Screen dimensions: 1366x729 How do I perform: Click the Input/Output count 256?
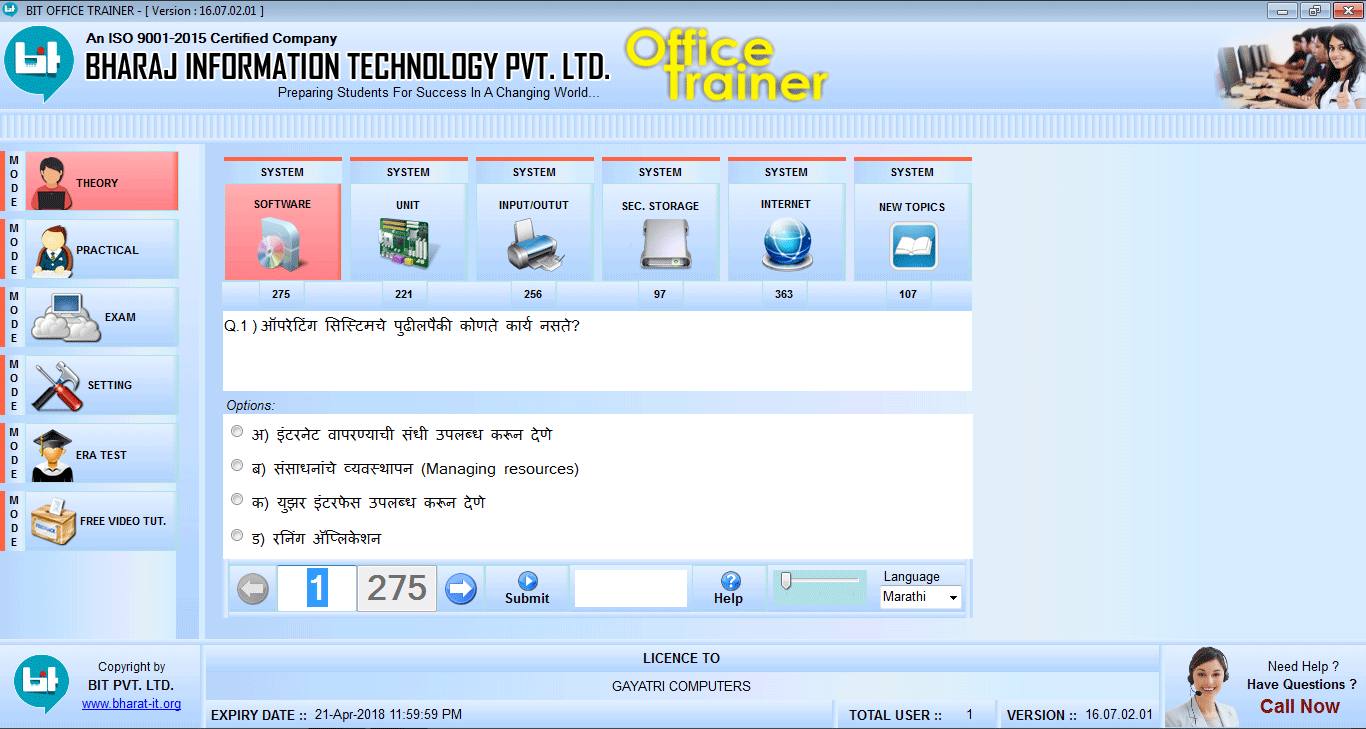(x=533, y=294)
